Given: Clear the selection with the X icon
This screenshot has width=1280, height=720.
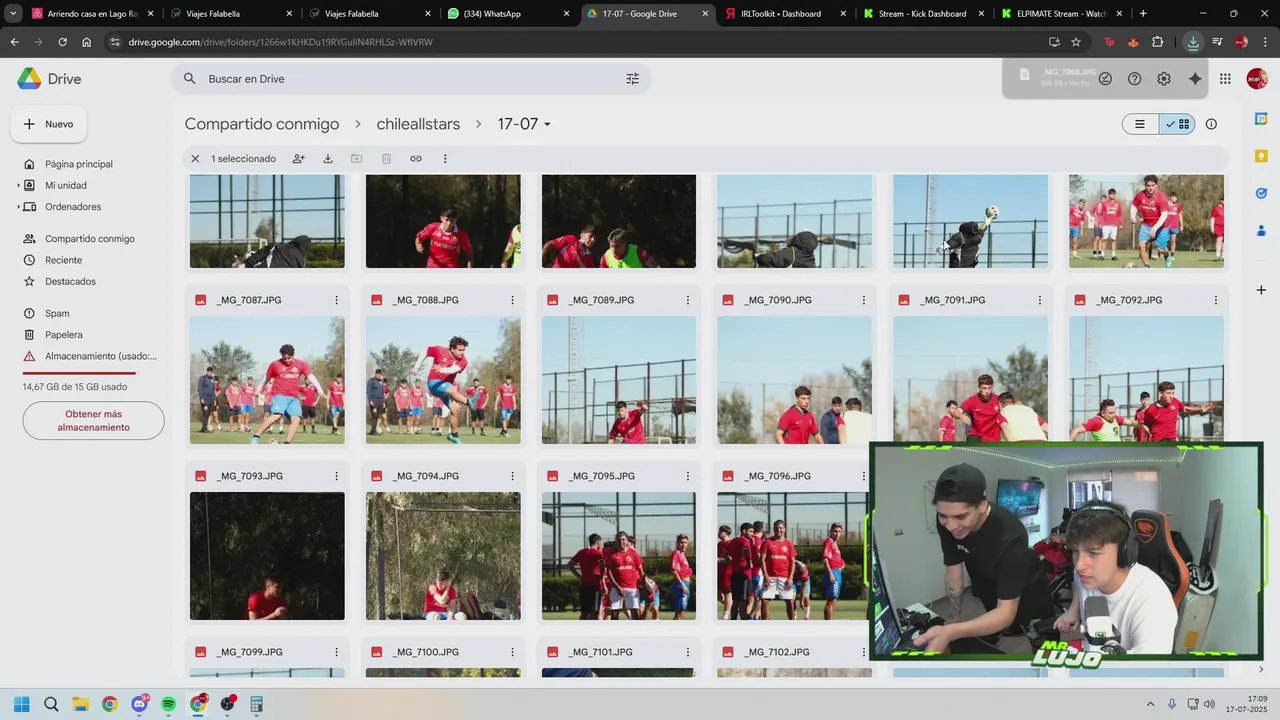Looking at the screenshot, I should click(x=195, y=159).
